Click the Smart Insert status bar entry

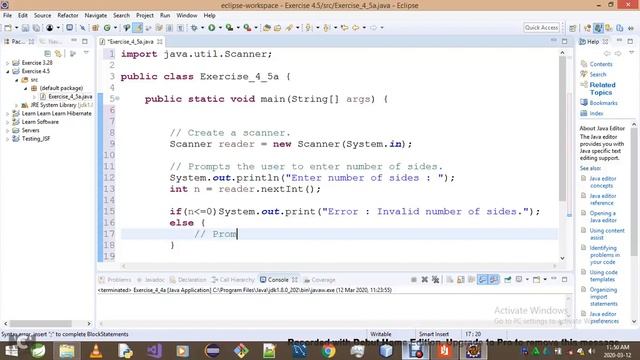tap(433, 334)
